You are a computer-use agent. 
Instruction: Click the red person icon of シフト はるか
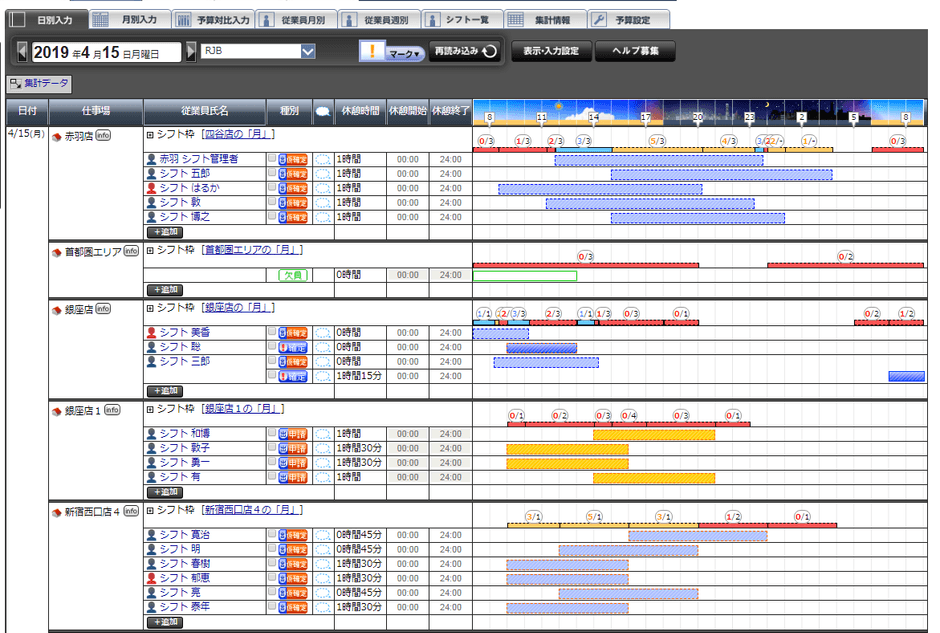point(151,188)
